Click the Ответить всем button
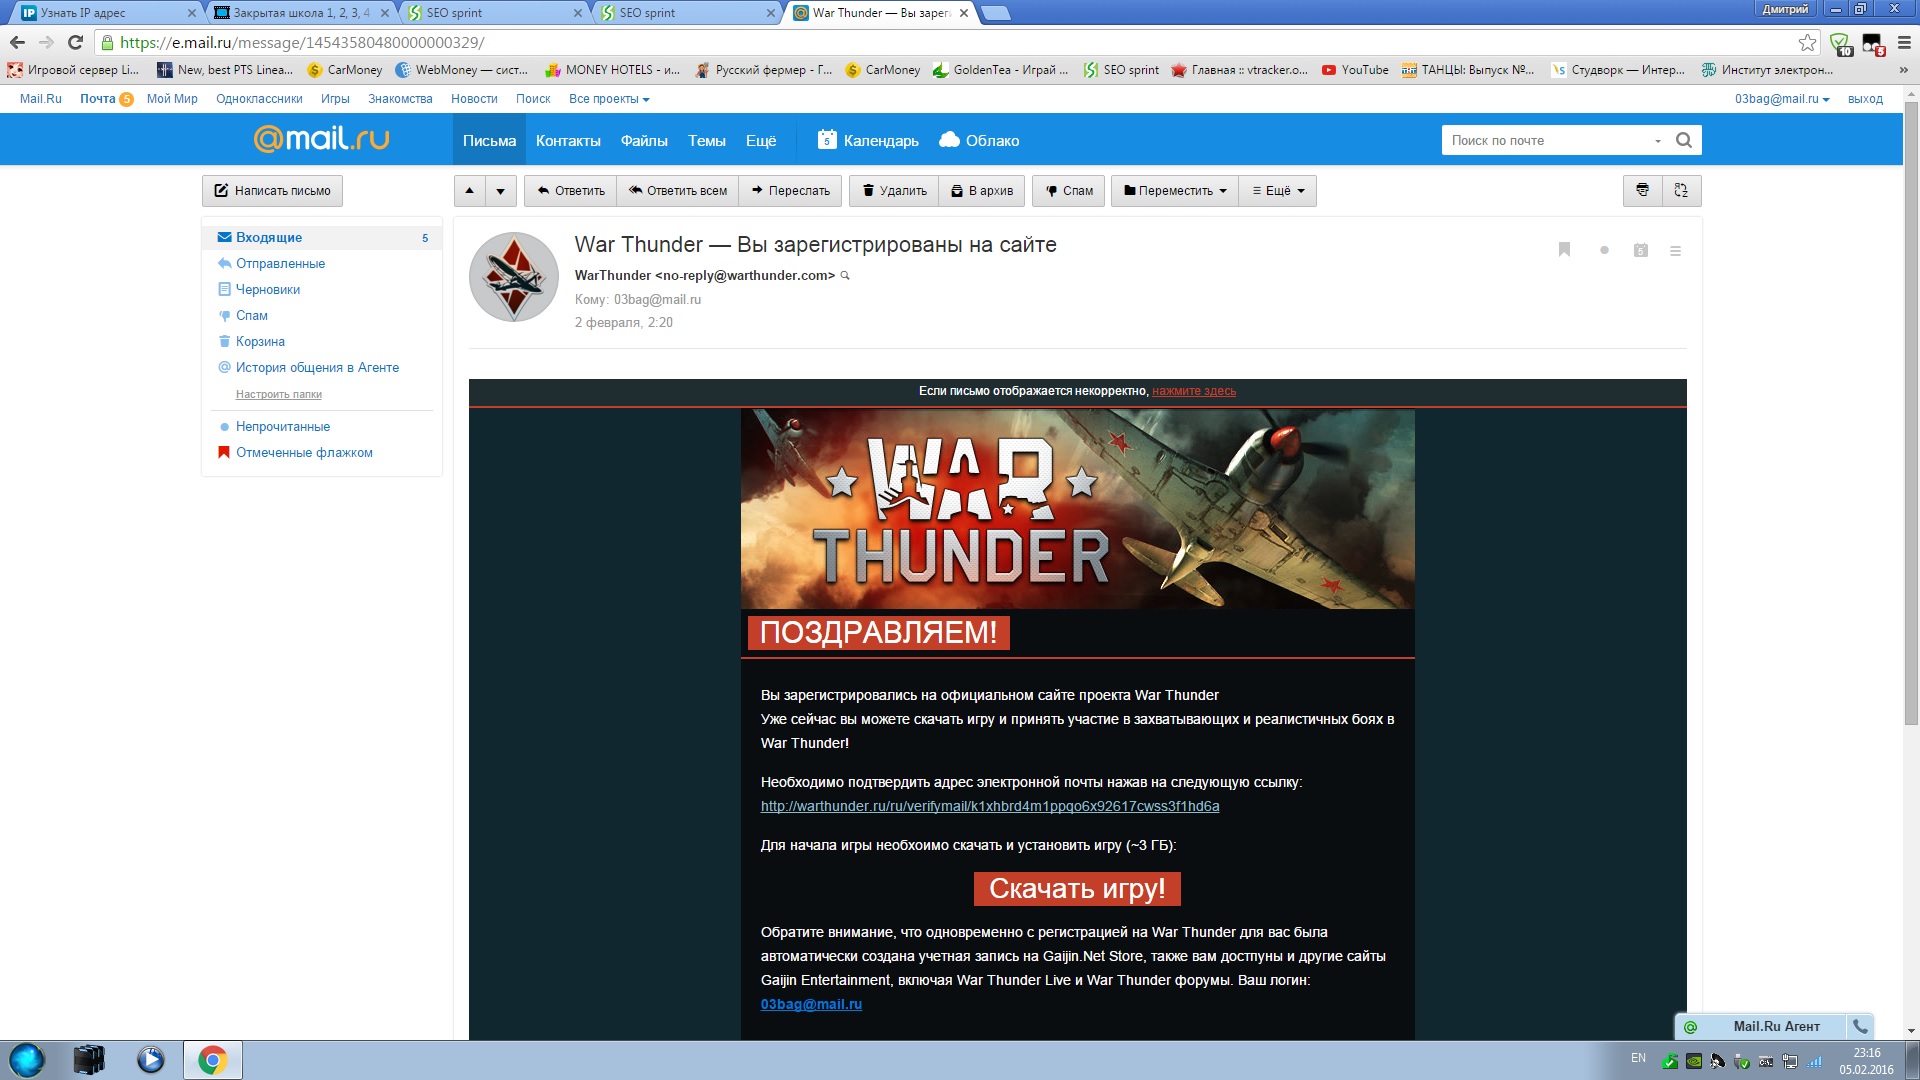This screenshot has width=1920, height=1080. (678, 191)
